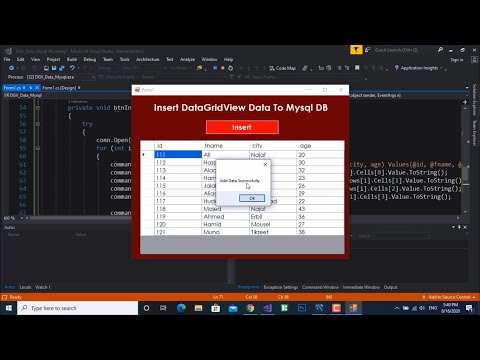Image resolution: width=480 pixels, height=360 pixels.
Task: Click the fname cell Ahmed
Action: point(226,216)
